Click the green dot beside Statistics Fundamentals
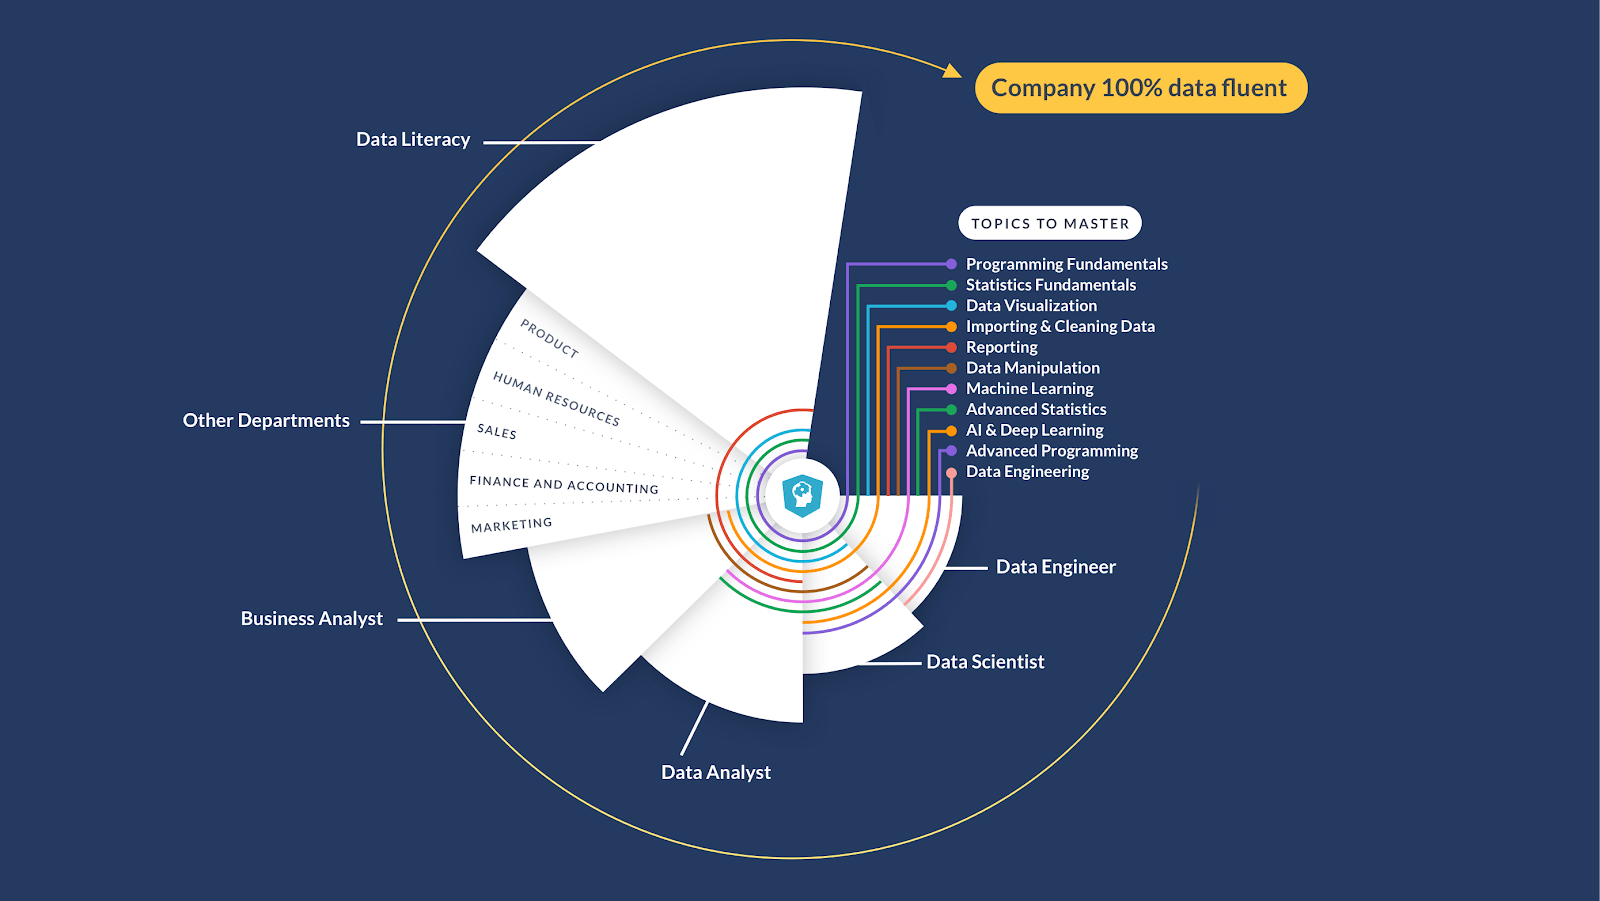1600x901 pixels. [951, 285]
